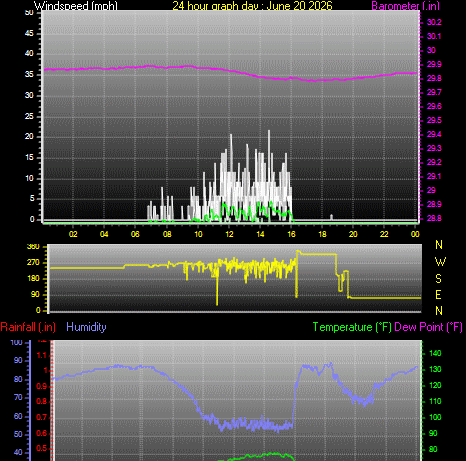The image size is (466, 461).
Task: Click the 29.9 barometer scale value
Action: pos(434,64)
